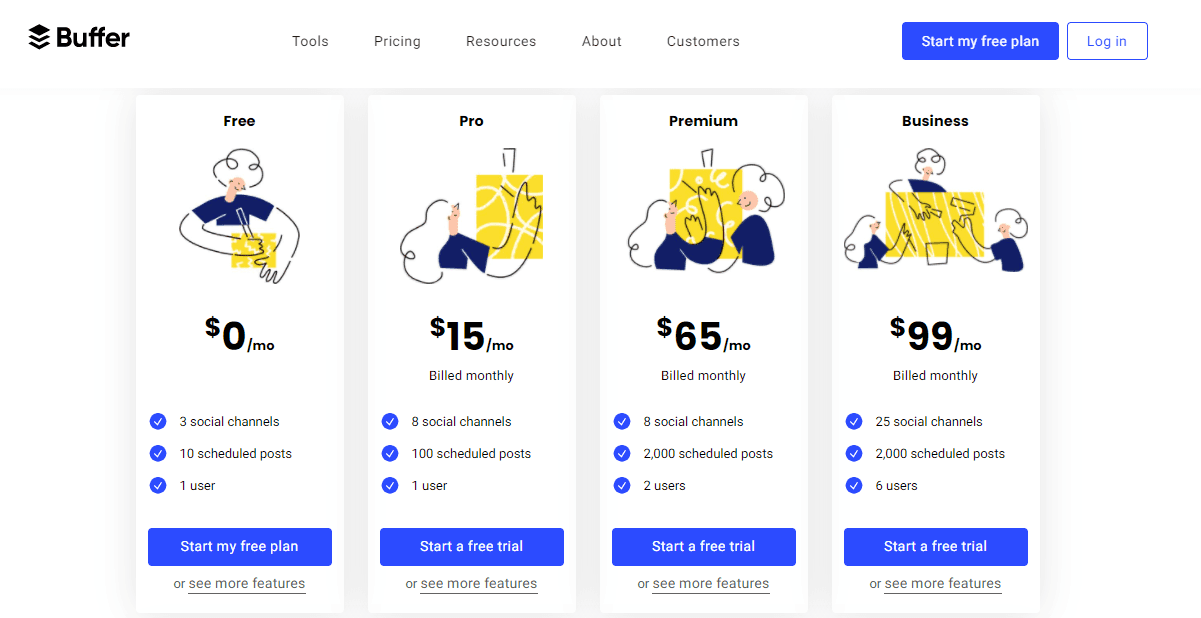The image size is (1201, 618).
Task: Click the Buffer logo icon
Action: coord(39,38)
